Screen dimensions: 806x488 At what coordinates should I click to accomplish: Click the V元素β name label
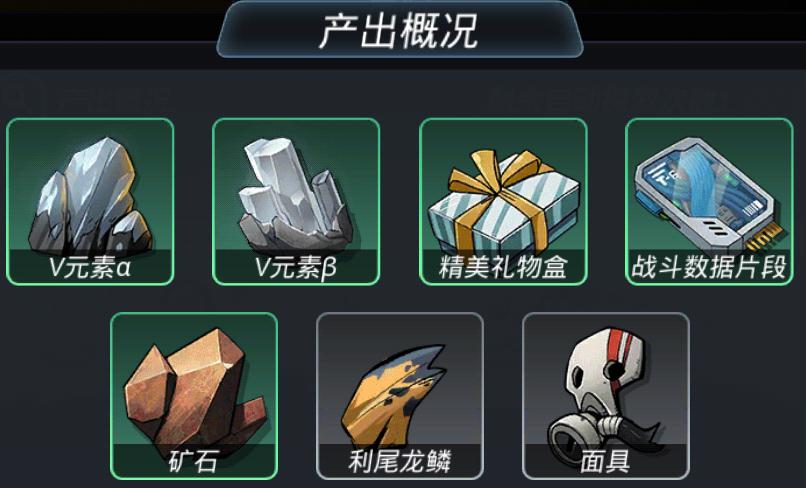(296, 267)
